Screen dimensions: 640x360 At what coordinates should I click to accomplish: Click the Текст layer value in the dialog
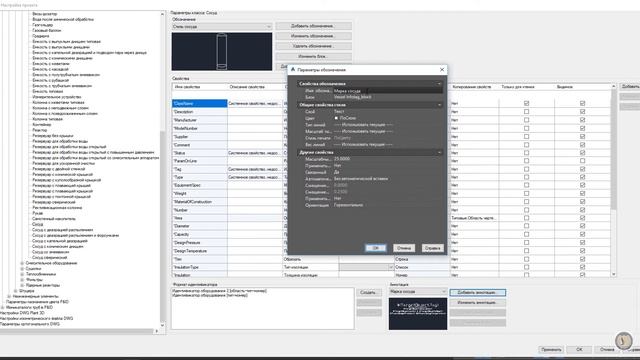pos(339,111)
